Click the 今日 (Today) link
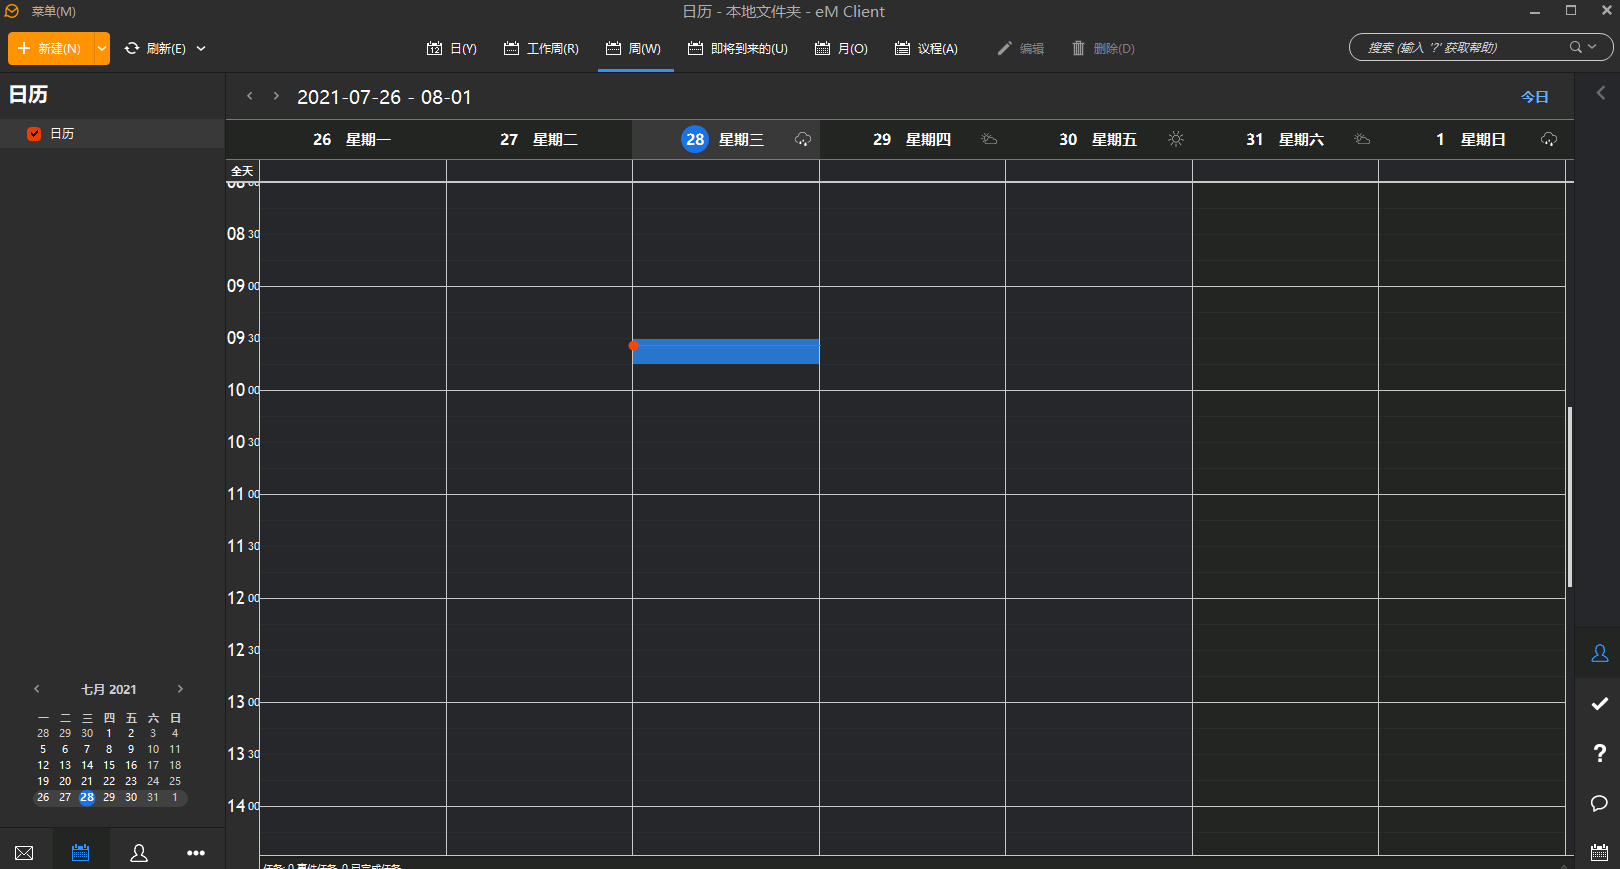Image resolution: width=1620 pixels, height=869 pixels. (1534, 97)
